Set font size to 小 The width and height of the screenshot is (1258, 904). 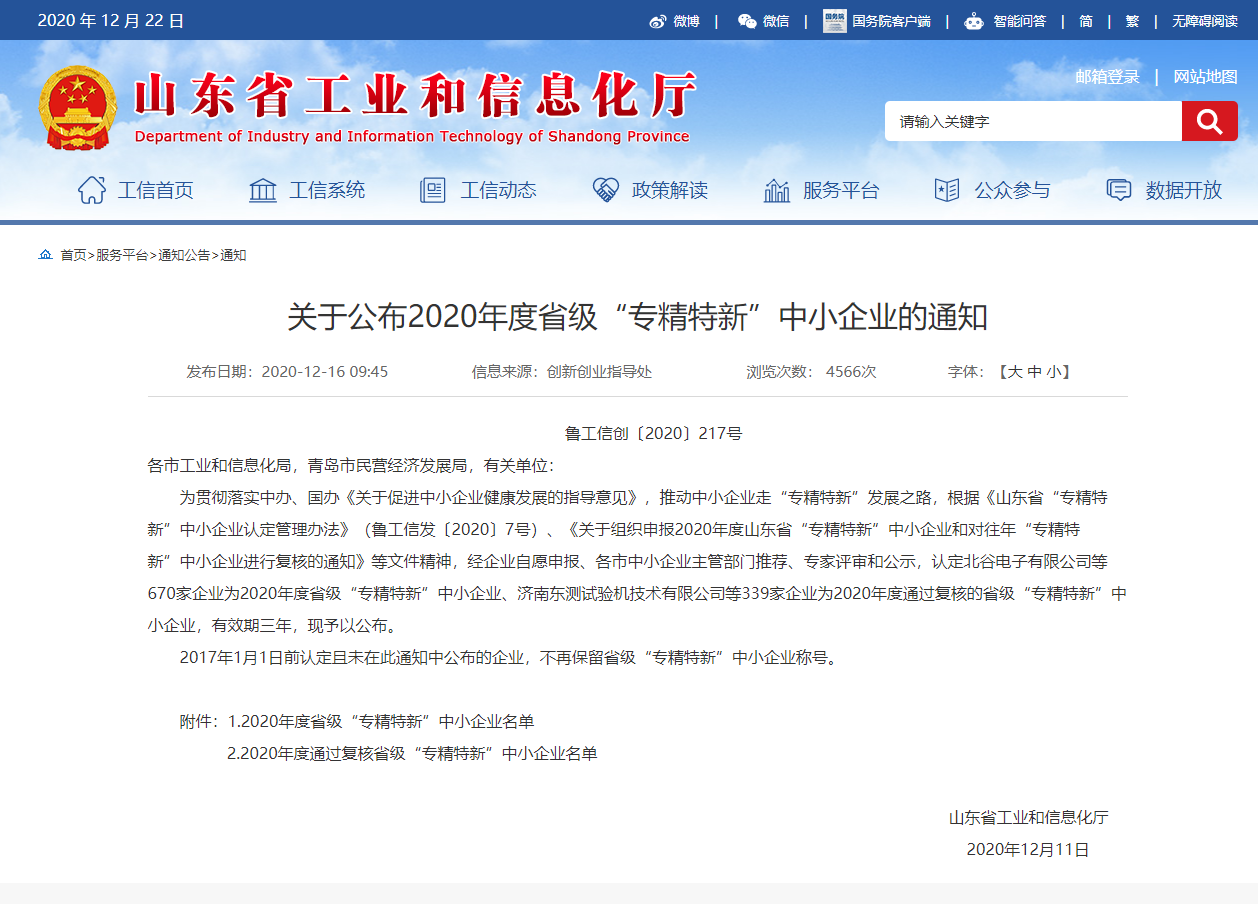[1054, 372]
